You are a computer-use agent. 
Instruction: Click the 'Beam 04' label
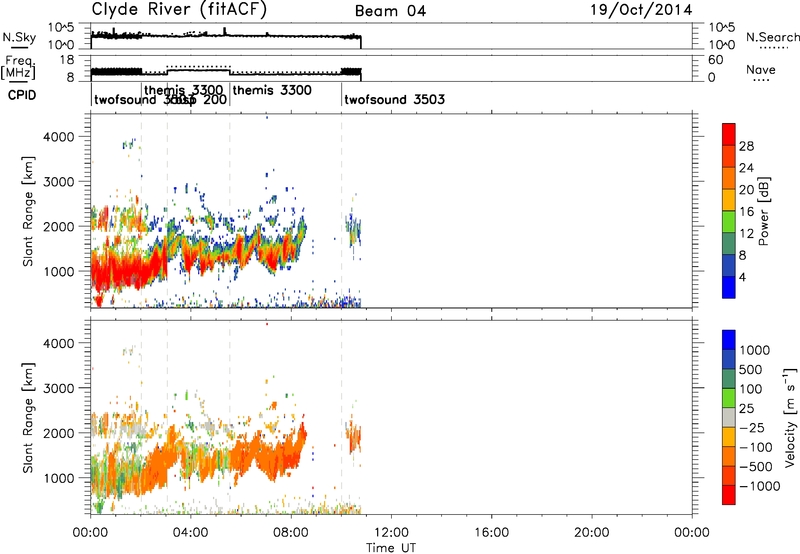(x=390, y=11)
